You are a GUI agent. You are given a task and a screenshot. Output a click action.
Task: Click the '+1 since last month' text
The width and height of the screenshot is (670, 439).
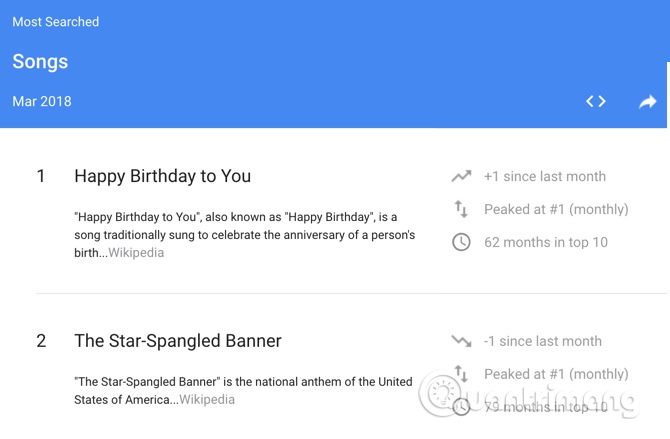545,176
